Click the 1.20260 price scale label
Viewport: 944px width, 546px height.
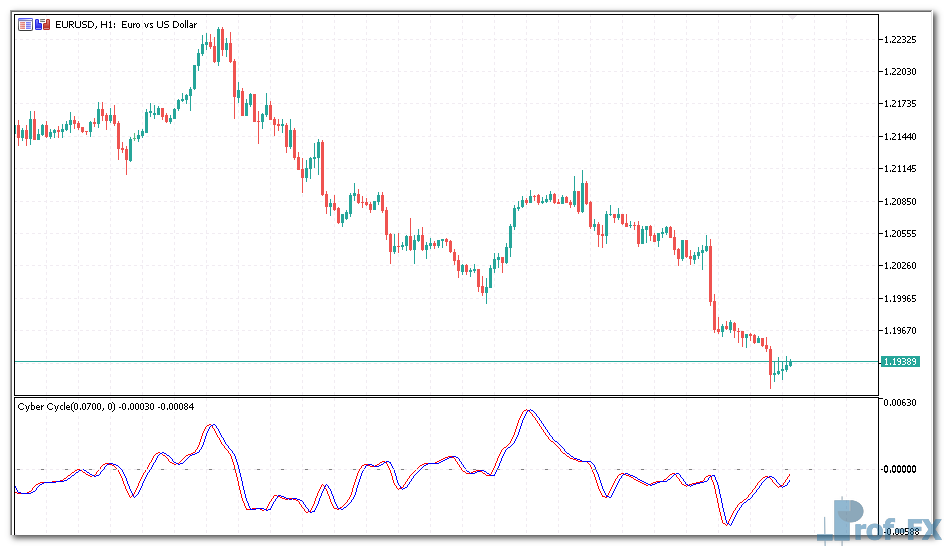point(902,266)
